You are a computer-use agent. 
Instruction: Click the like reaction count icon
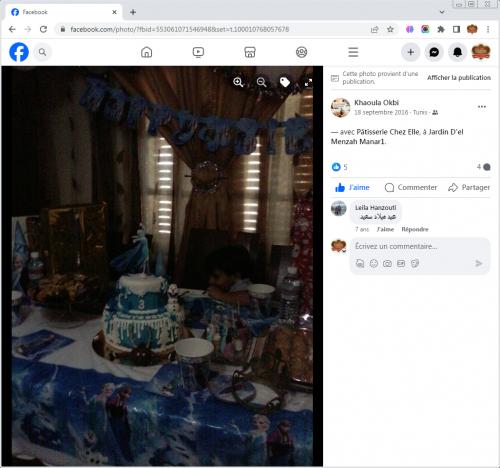pyautogui.click(x=336, y=167)
